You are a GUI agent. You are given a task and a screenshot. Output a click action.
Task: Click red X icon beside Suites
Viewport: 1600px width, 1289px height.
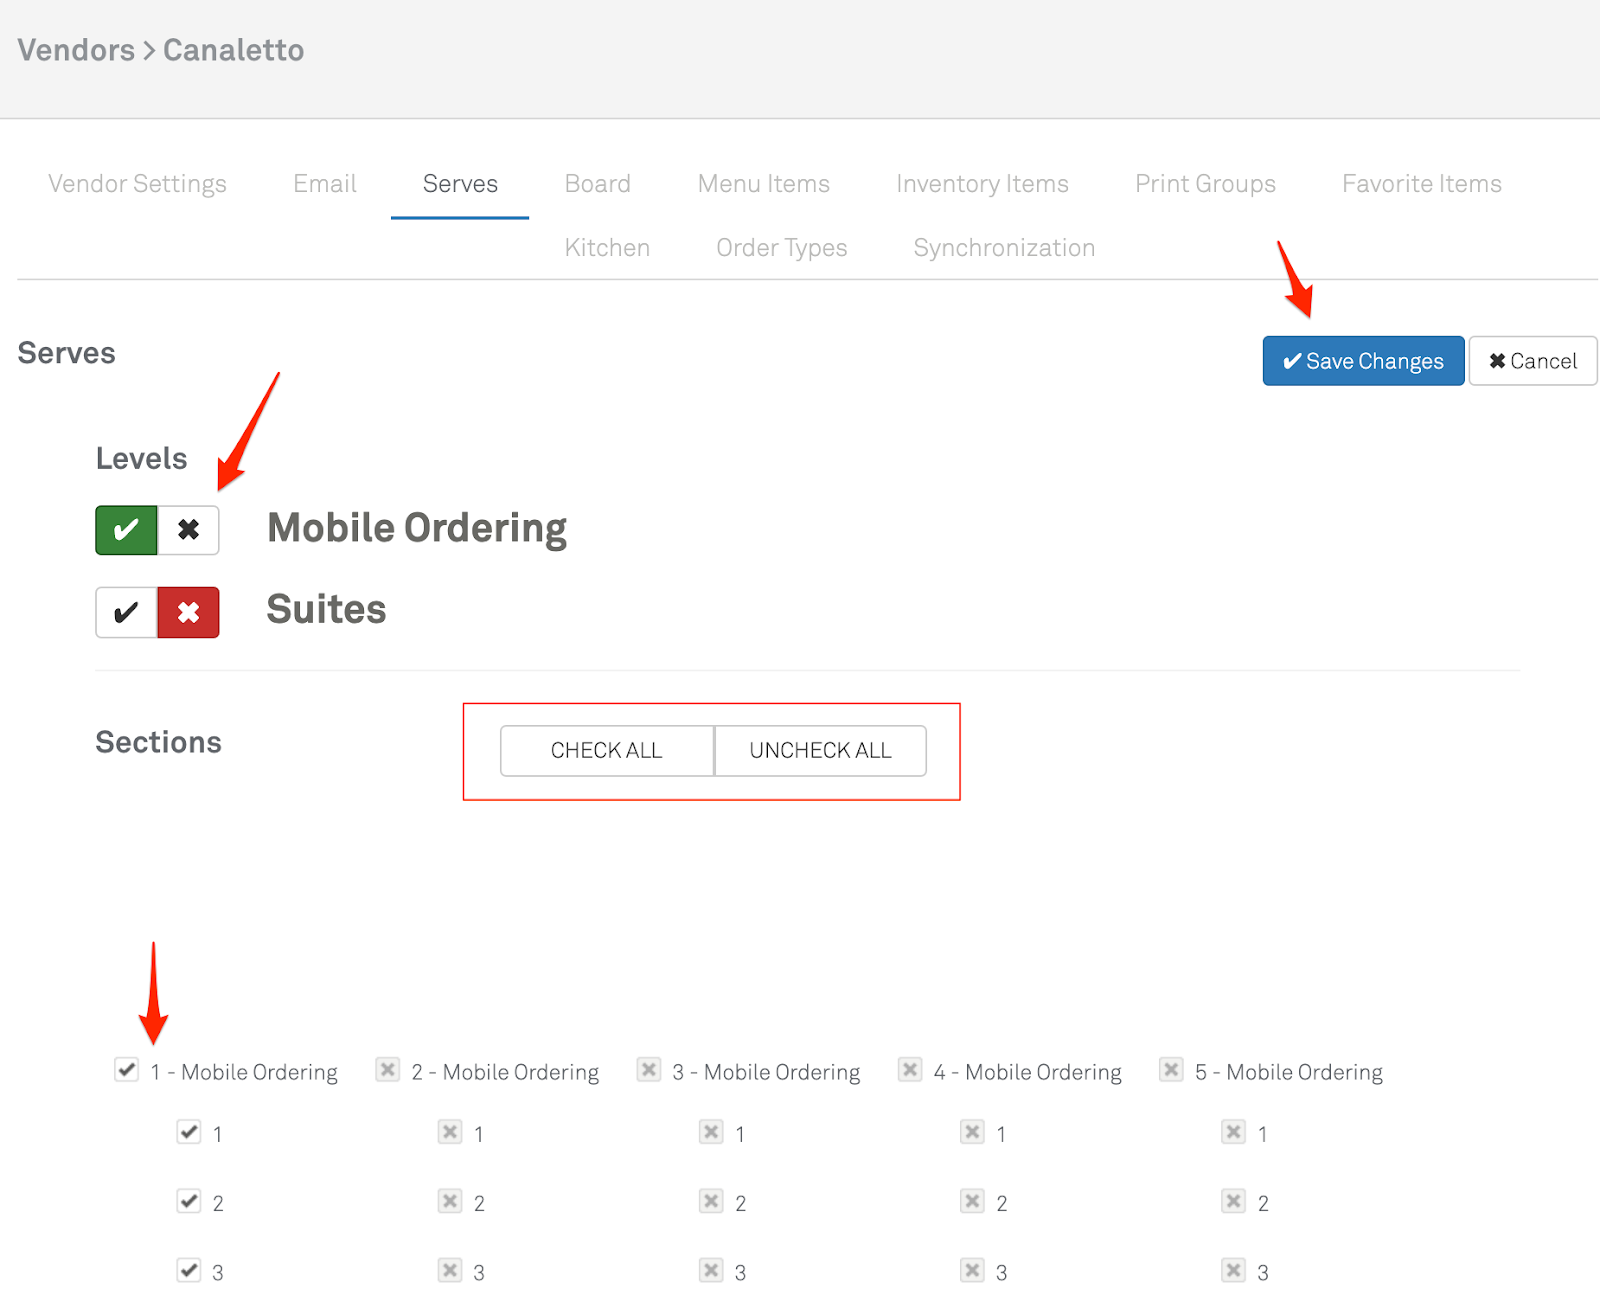pos(188,612)
